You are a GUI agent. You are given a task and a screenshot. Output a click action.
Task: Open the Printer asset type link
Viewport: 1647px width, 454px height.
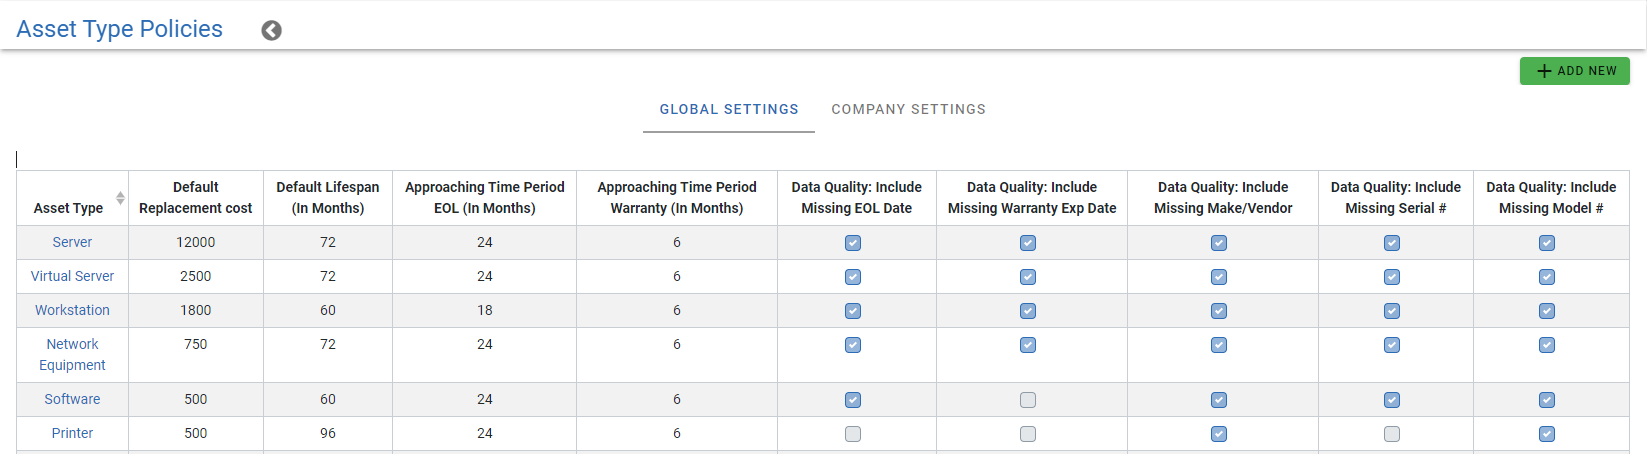click(x=72, y=433)
